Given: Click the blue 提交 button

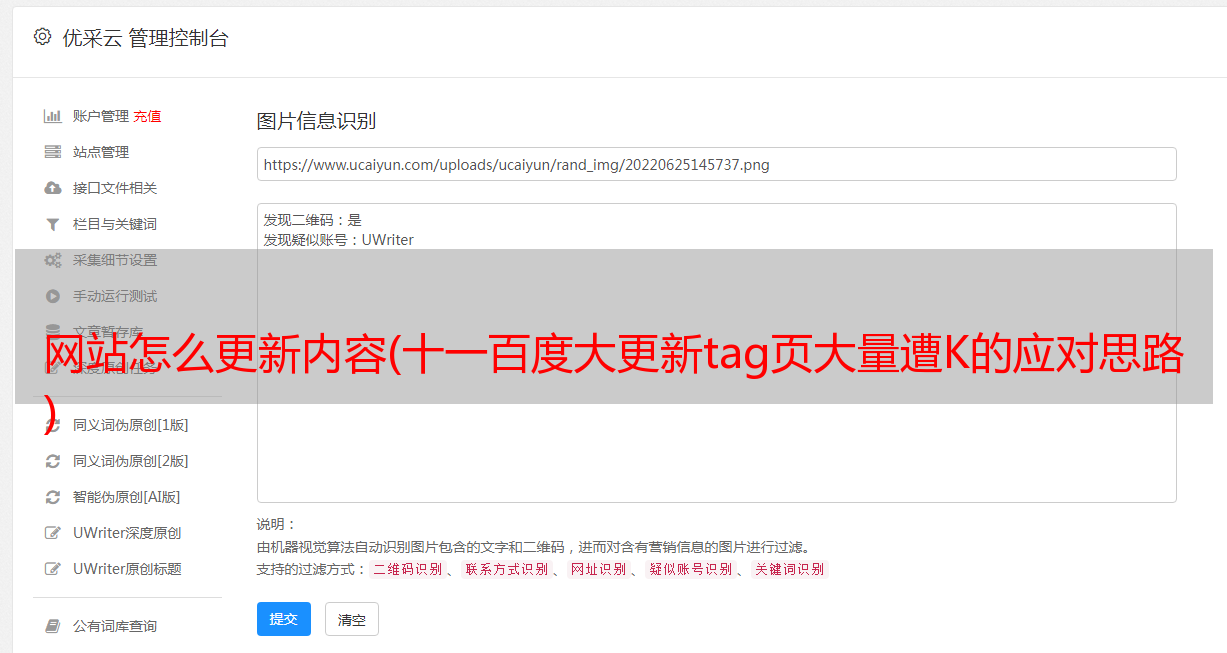Looking at the screenshot, I should (x=284, y=619).
